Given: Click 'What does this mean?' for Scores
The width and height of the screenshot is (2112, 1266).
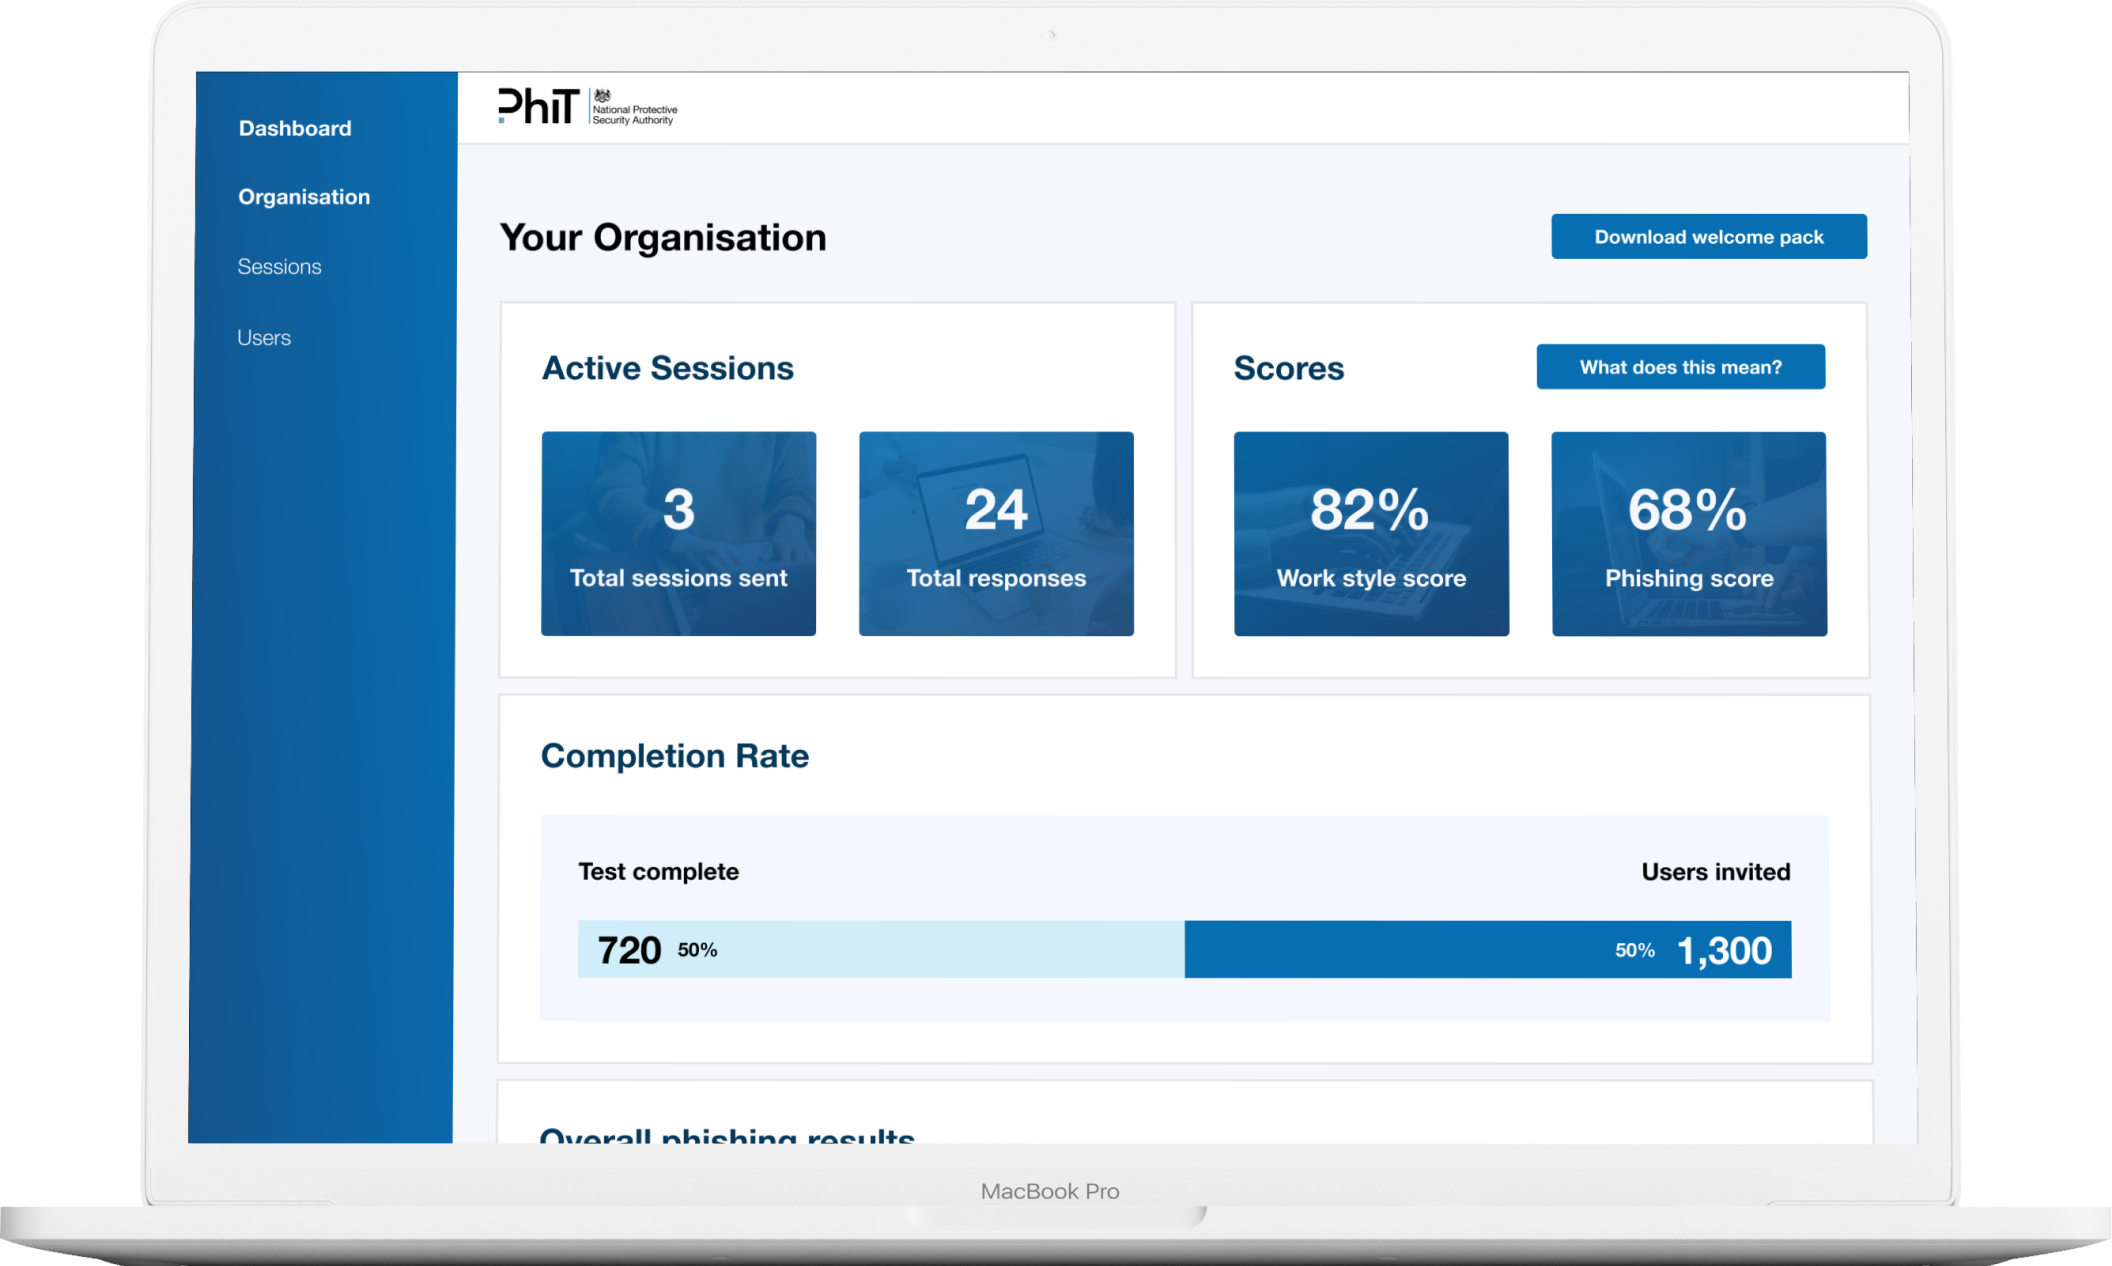Looking at the screenshot, I should [x=1680, y=366].
